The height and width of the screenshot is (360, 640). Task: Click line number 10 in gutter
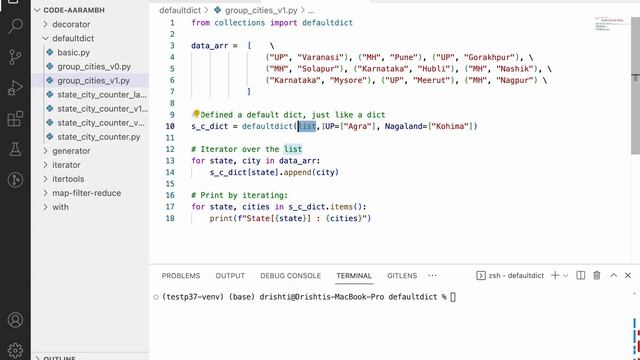(170, 126)
